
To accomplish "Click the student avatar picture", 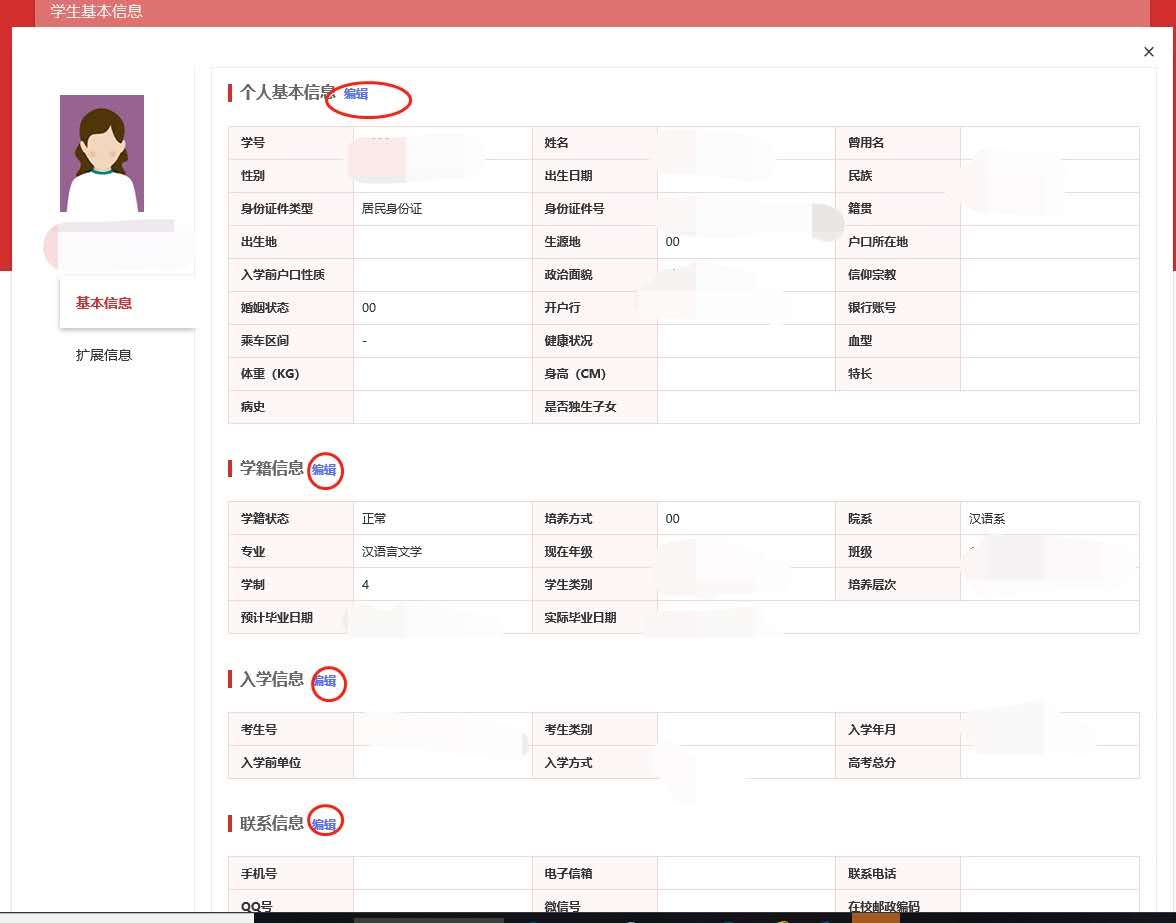I will click(102, 153).
